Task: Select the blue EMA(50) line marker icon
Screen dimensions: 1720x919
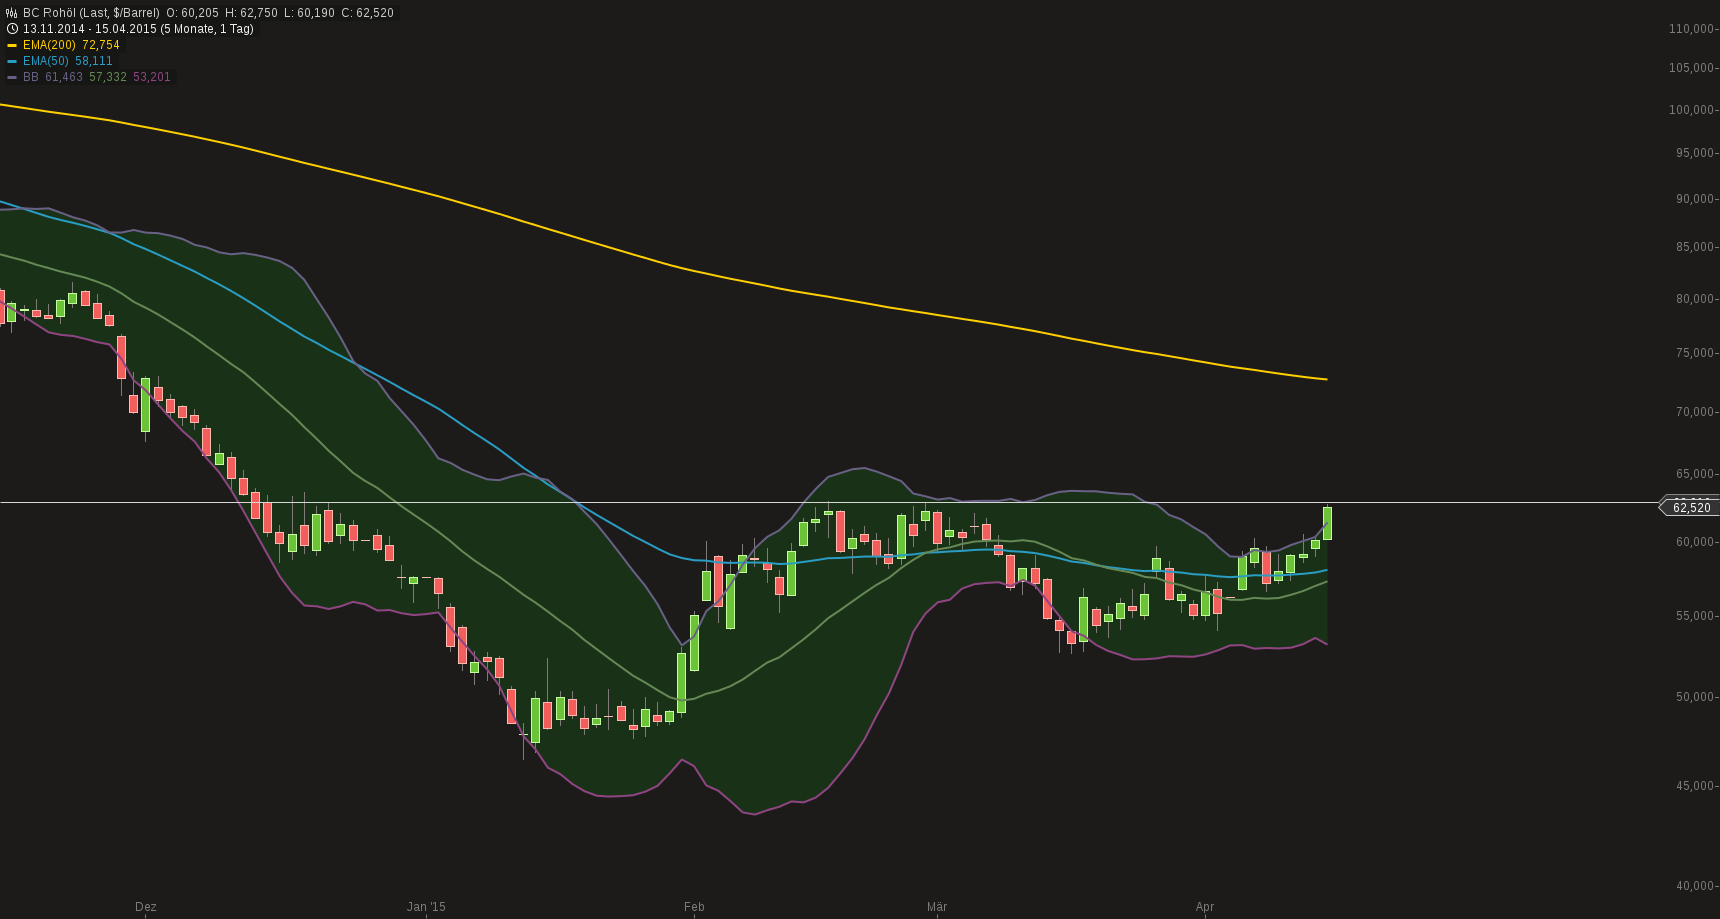Action: click(14, 61)
